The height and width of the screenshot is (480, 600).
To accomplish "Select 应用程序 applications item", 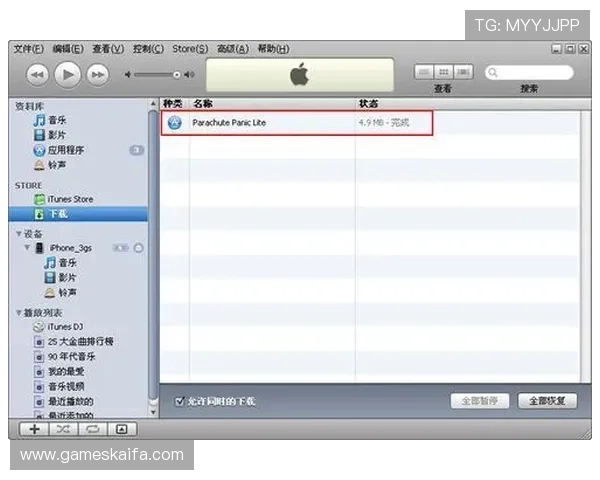I will 59,150.
